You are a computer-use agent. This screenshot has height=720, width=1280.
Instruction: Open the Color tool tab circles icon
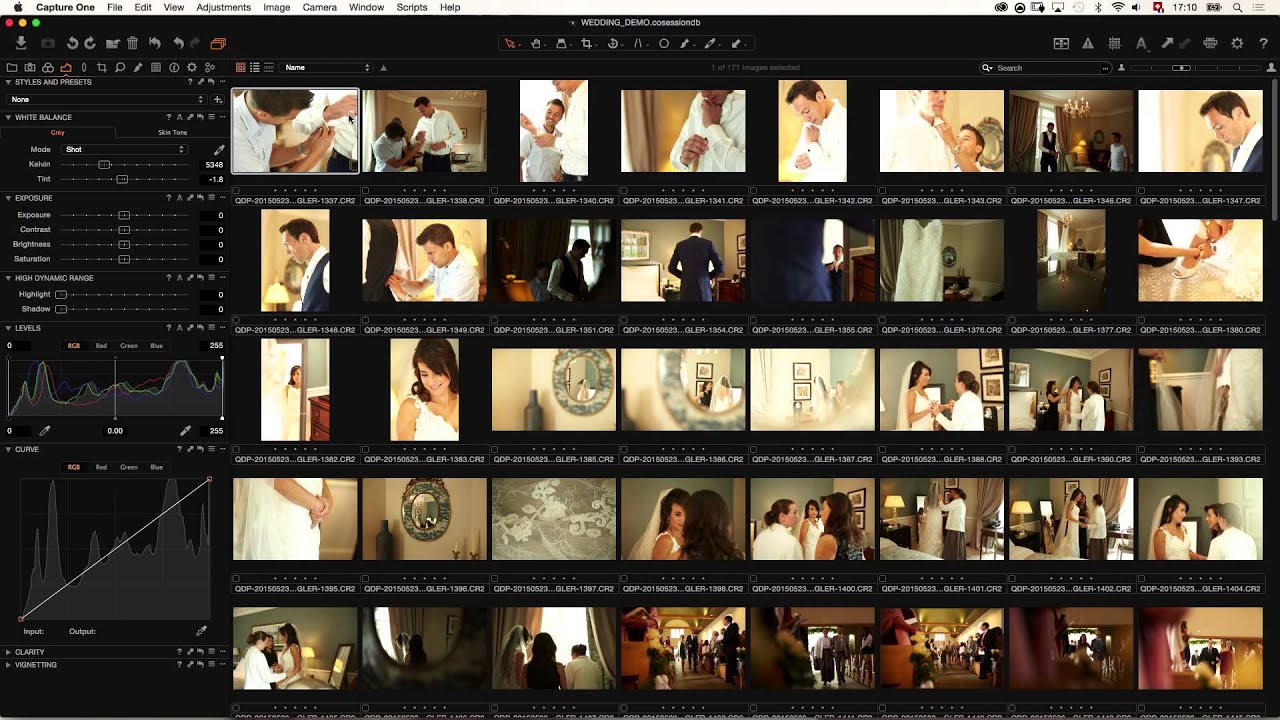point(47,67)
